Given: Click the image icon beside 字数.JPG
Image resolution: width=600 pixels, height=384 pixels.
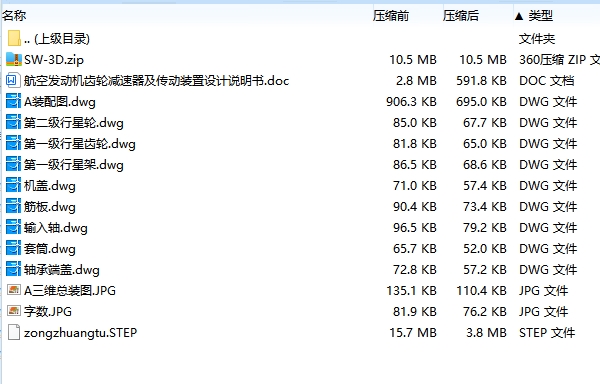Looking at the screenshot, I should click(x=14, y=311).
